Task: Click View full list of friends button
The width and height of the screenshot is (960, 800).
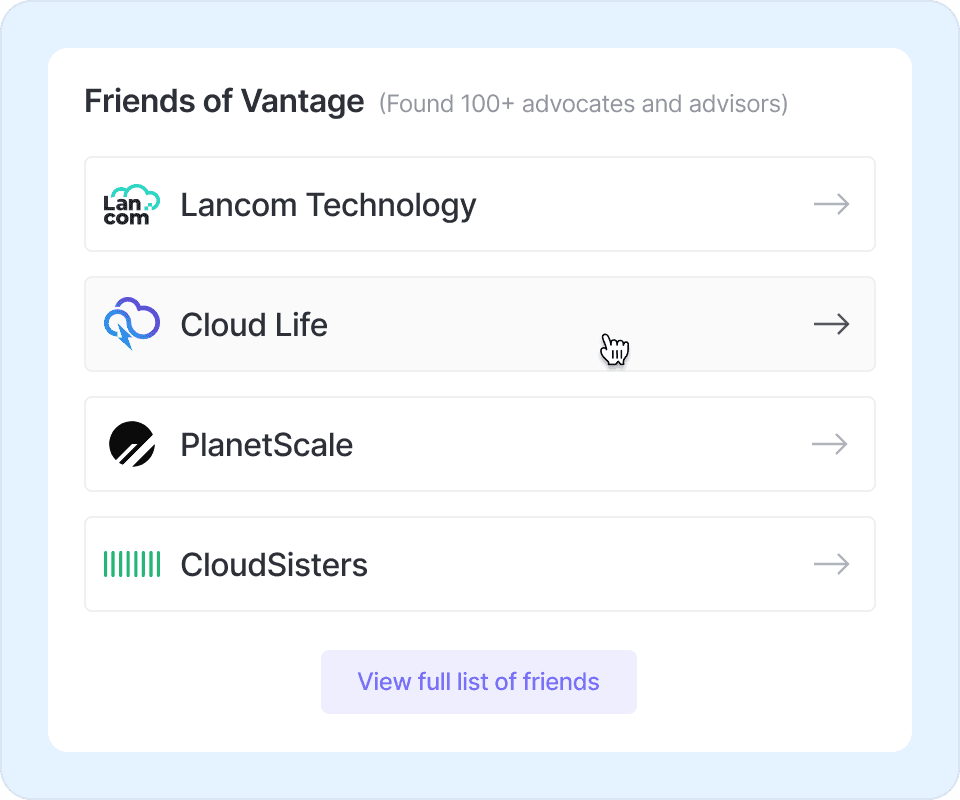Action: tap(478, 682)
